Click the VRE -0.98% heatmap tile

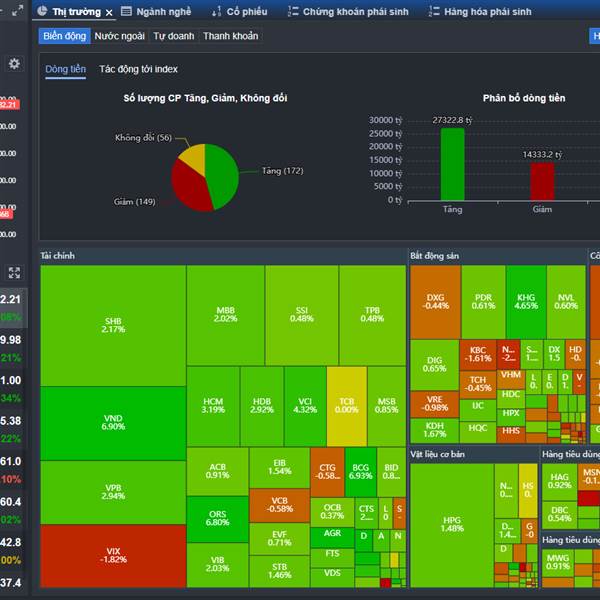point(435,404)
